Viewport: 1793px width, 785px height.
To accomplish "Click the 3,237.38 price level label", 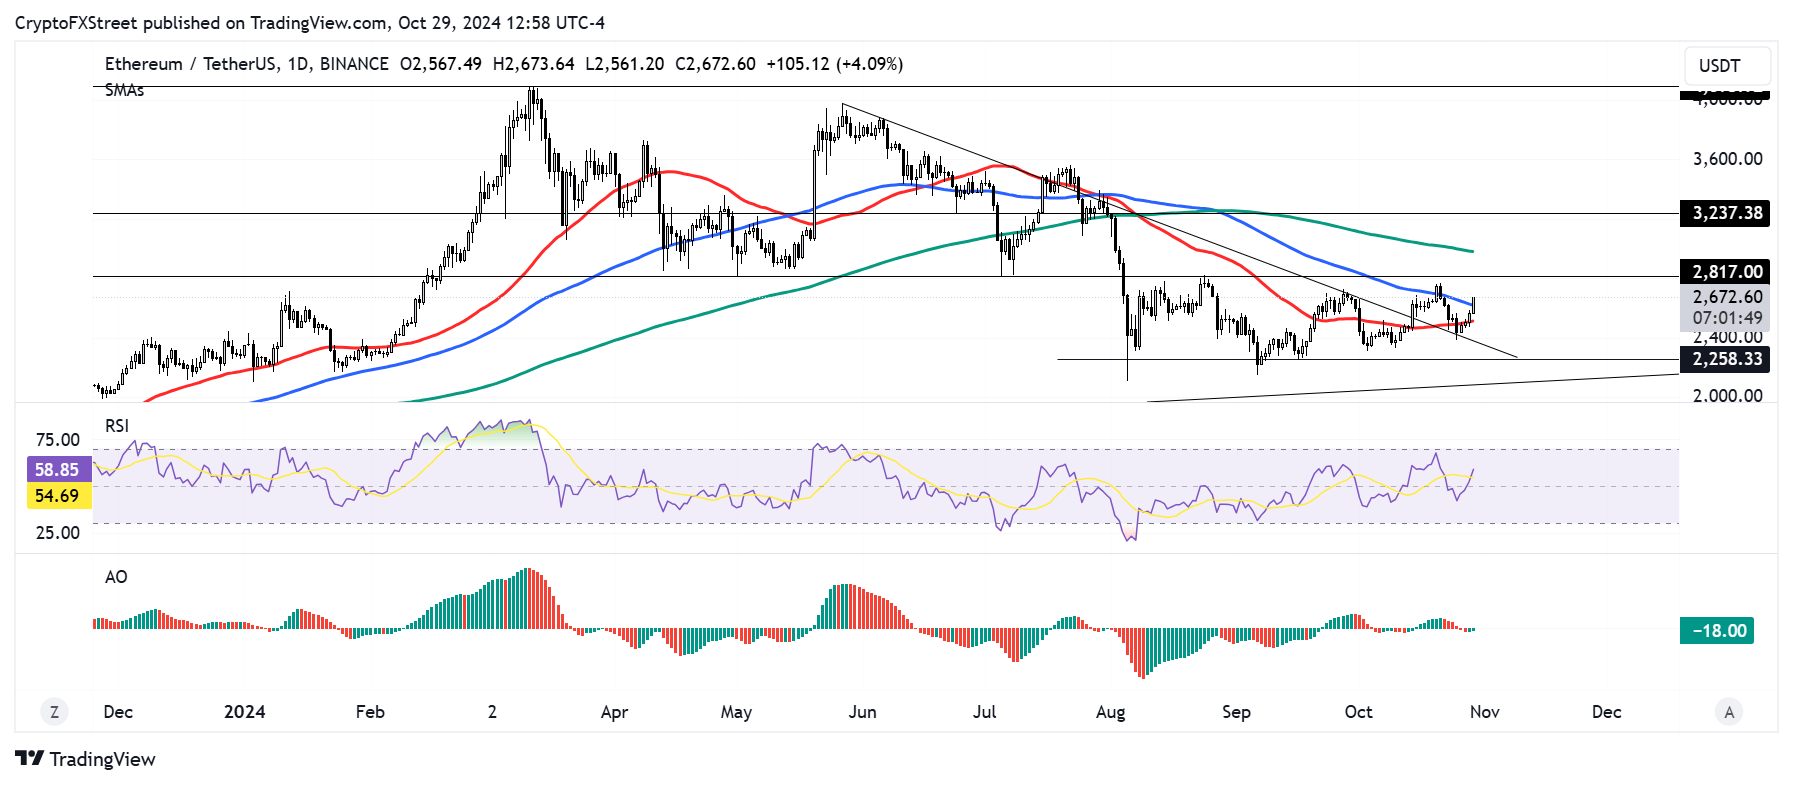I will pyautogui.click(x=1727, y=213).
